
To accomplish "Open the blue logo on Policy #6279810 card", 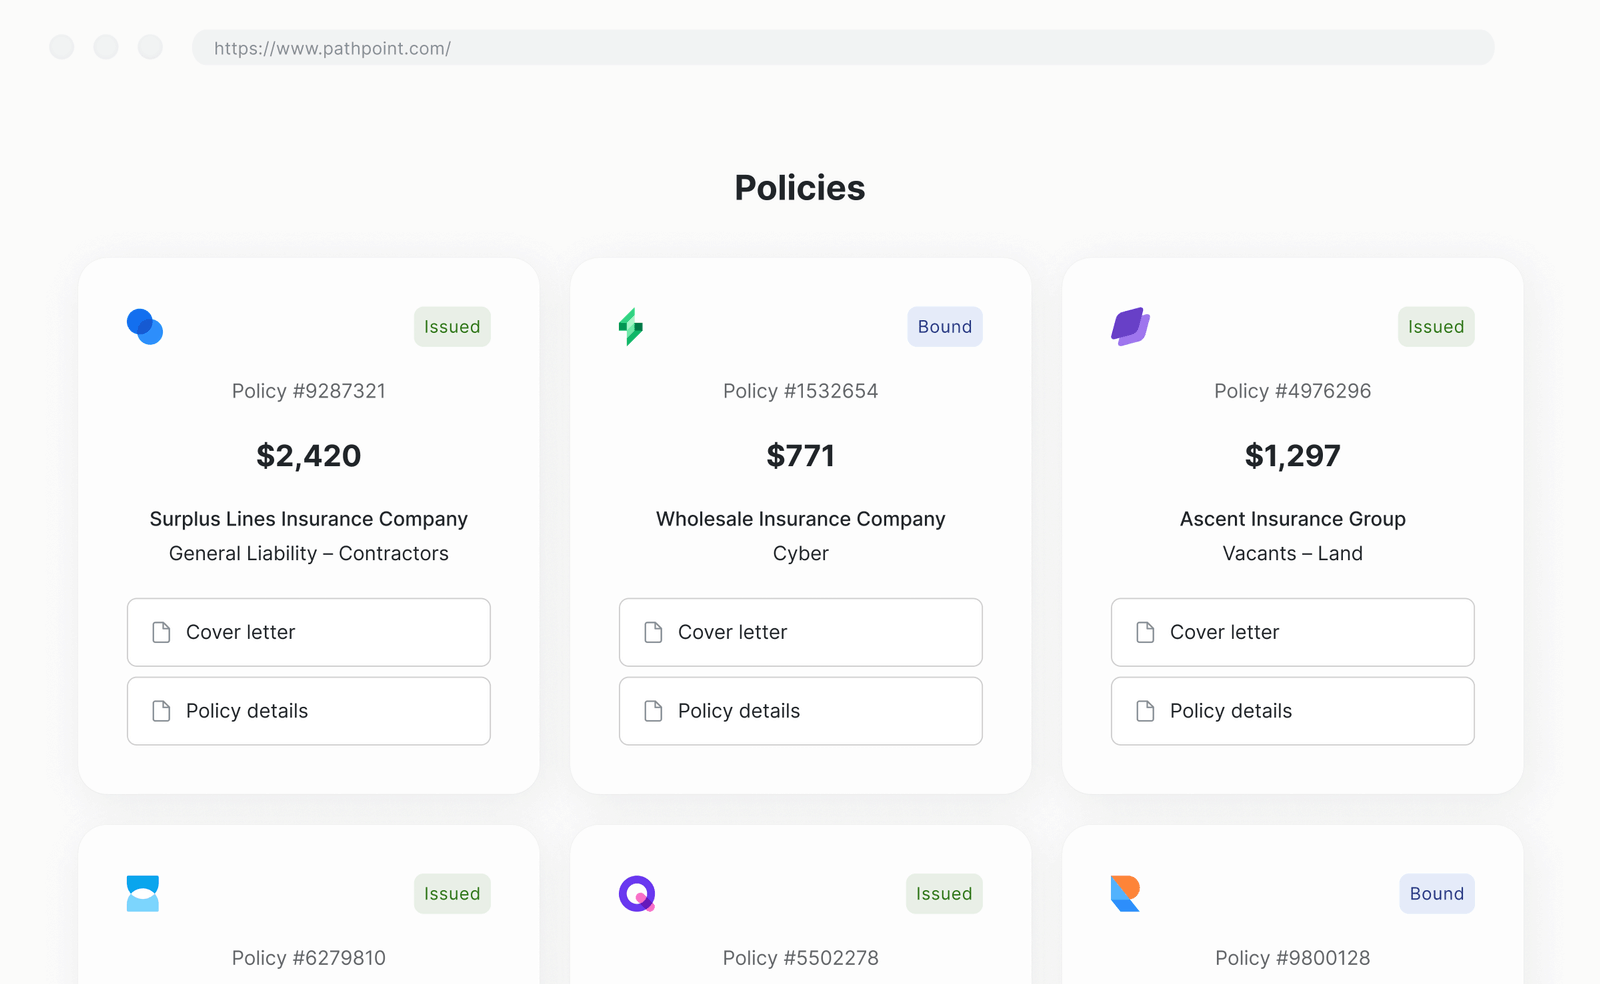I will click(143, 893).
